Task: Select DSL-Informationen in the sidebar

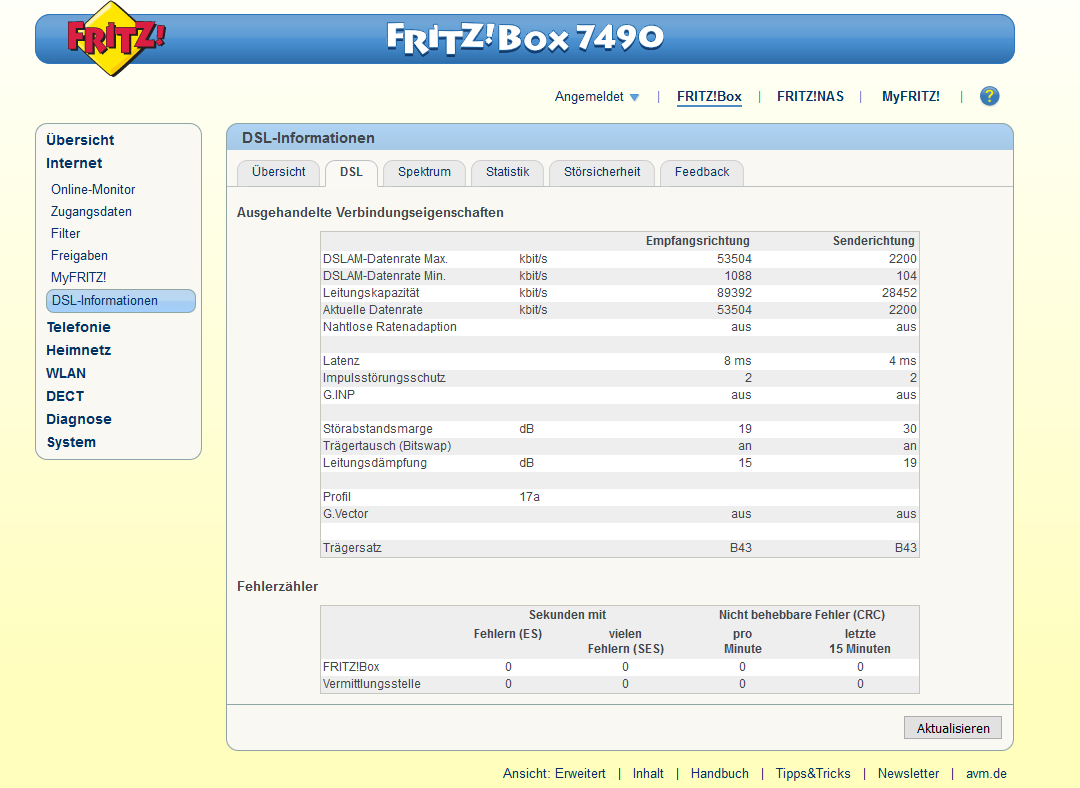Action: [x=121, y=301]
